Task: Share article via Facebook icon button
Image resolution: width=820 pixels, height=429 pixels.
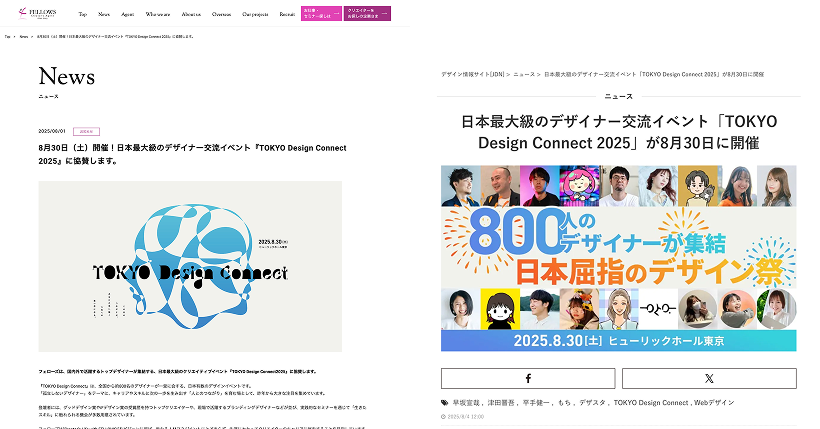Action: (528, 378)
